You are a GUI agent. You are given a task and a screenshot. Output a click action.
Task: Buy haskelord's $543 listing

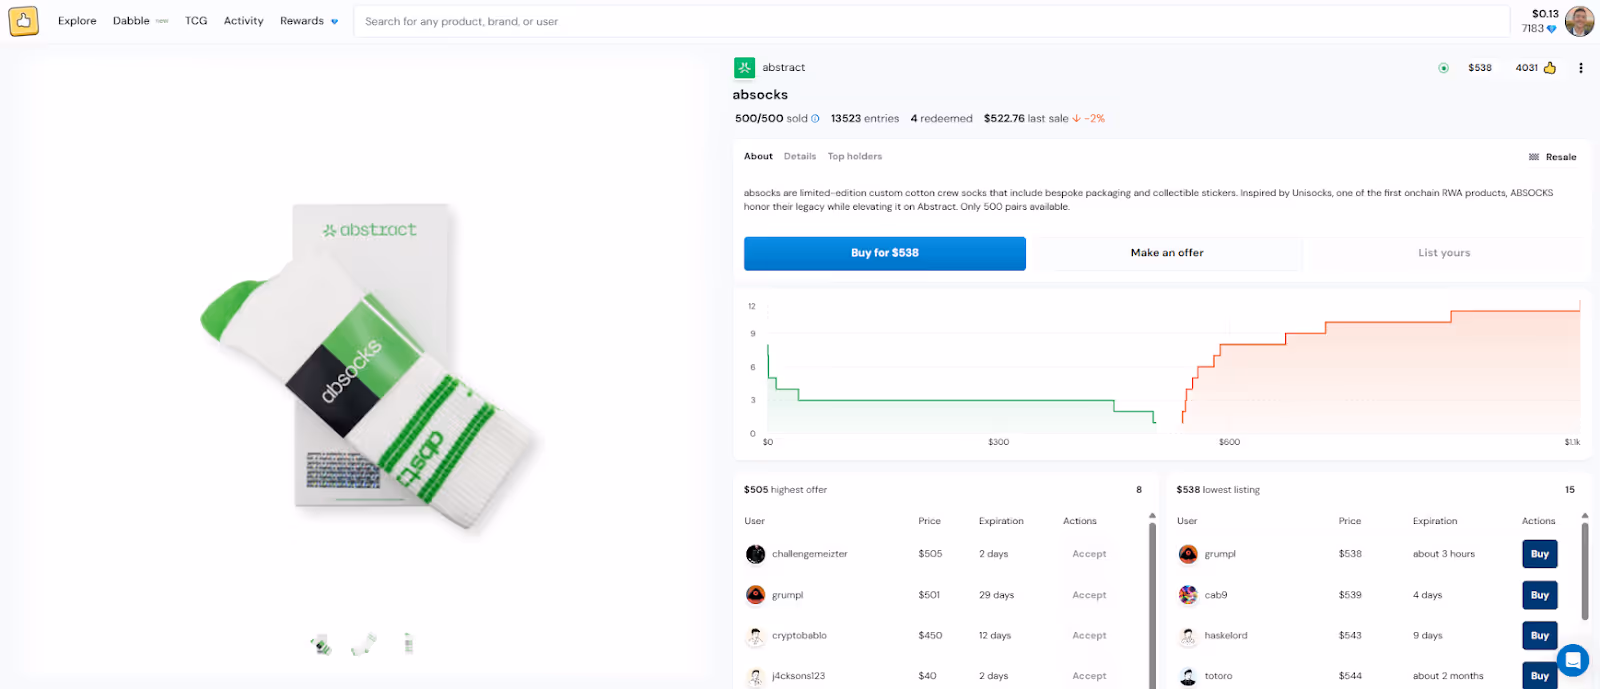(1540, 636)
